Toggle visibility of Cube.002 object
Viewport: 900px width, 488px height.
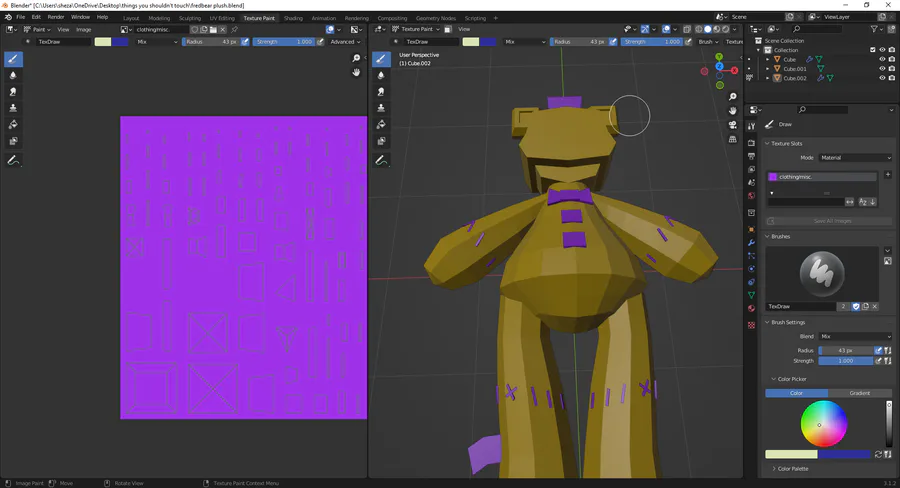[882, 78]
